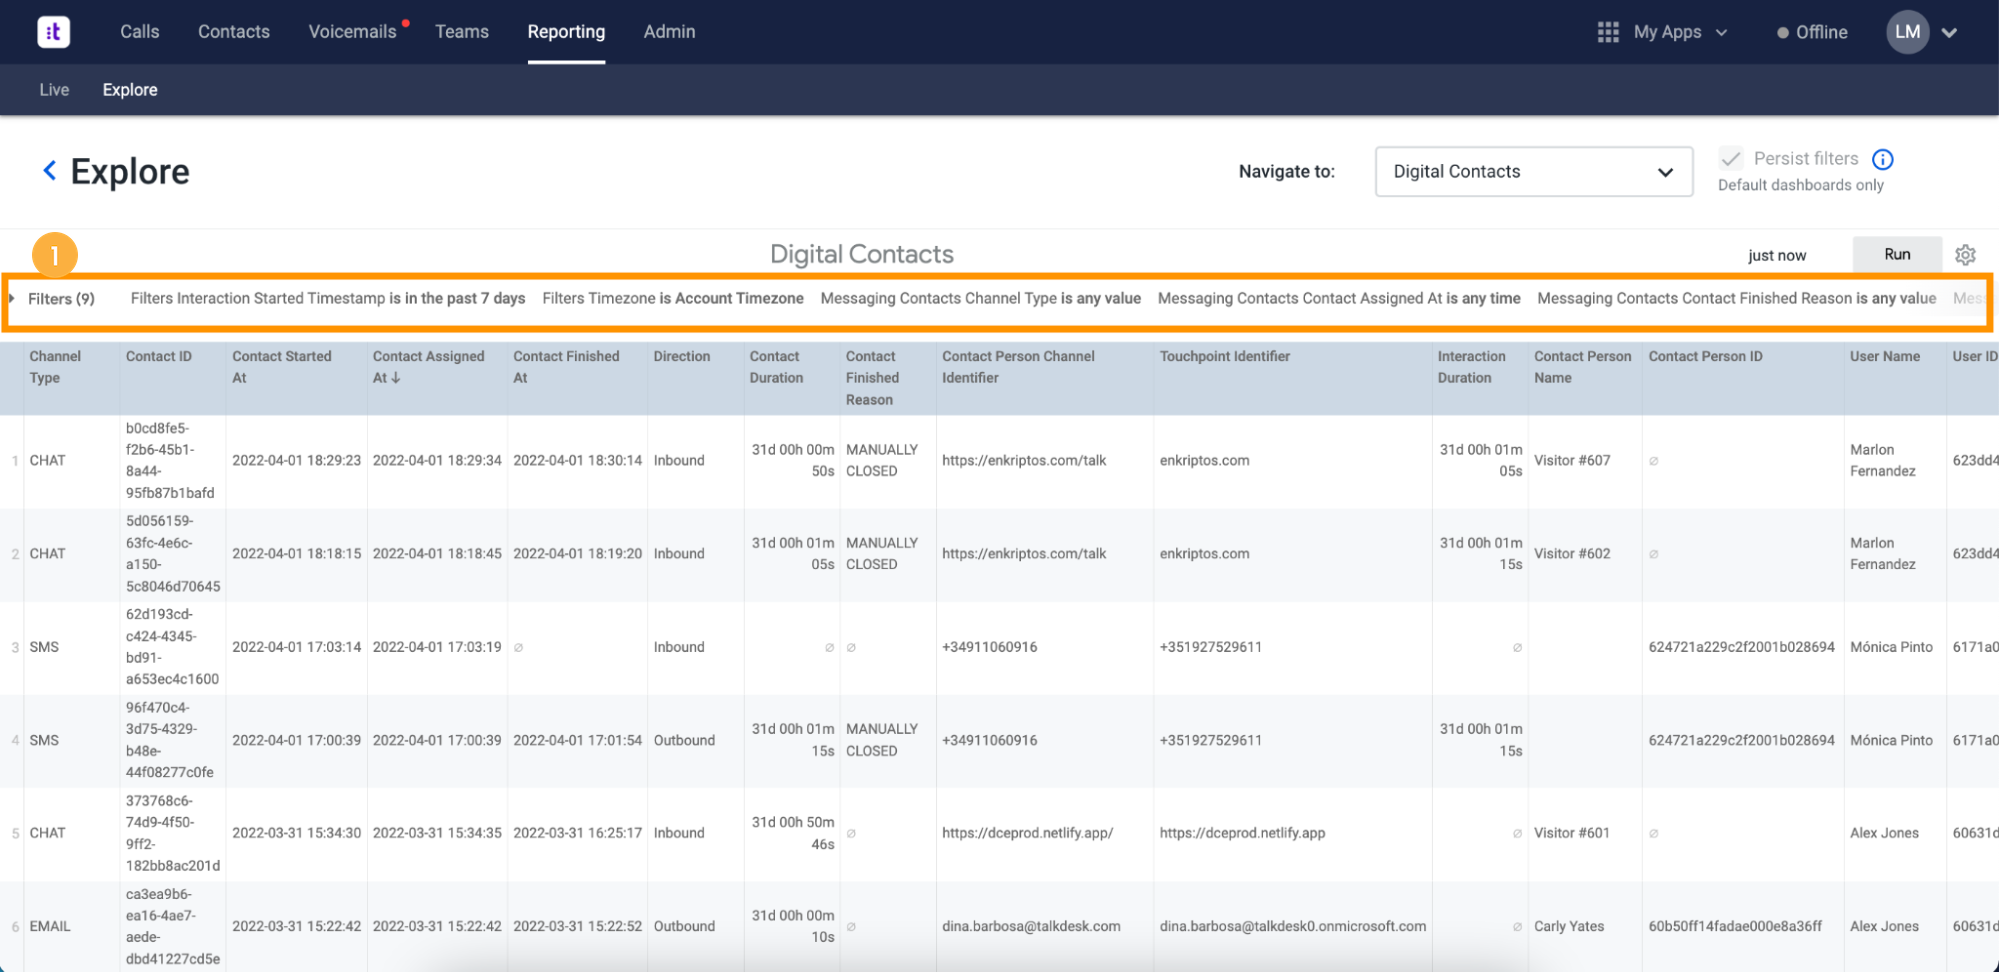The width and height of the screenshot is (1999, 973).
Task: Click the Carly Yates cell
Action: (x=1569, y=927)
